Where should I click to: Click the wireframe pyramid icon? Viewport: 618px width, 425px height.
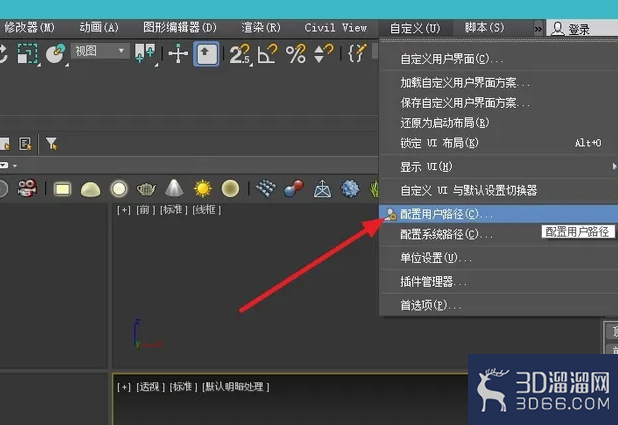point(322,189)
